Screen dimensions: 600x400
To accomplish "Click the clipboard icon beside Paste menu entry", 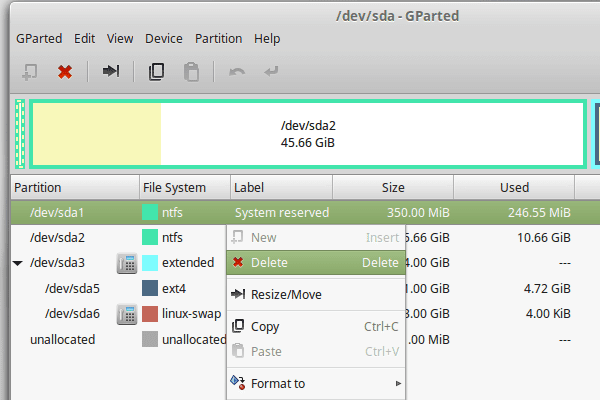I will coord(238,351).
